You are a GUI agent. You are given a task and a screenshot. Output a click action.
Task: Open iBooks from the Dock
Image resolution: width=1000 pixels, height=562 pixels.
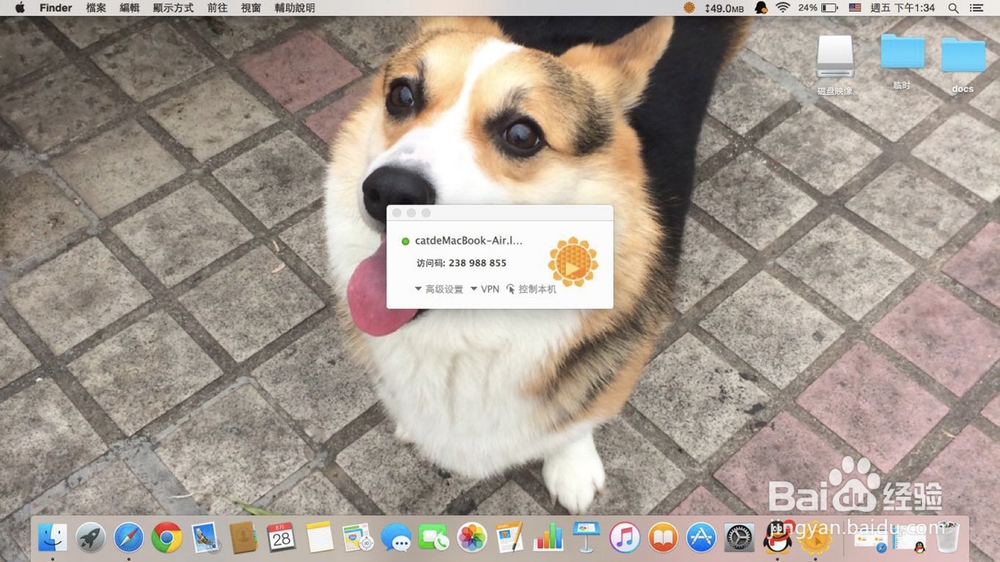pyautogui.click(x=663, y=537)
